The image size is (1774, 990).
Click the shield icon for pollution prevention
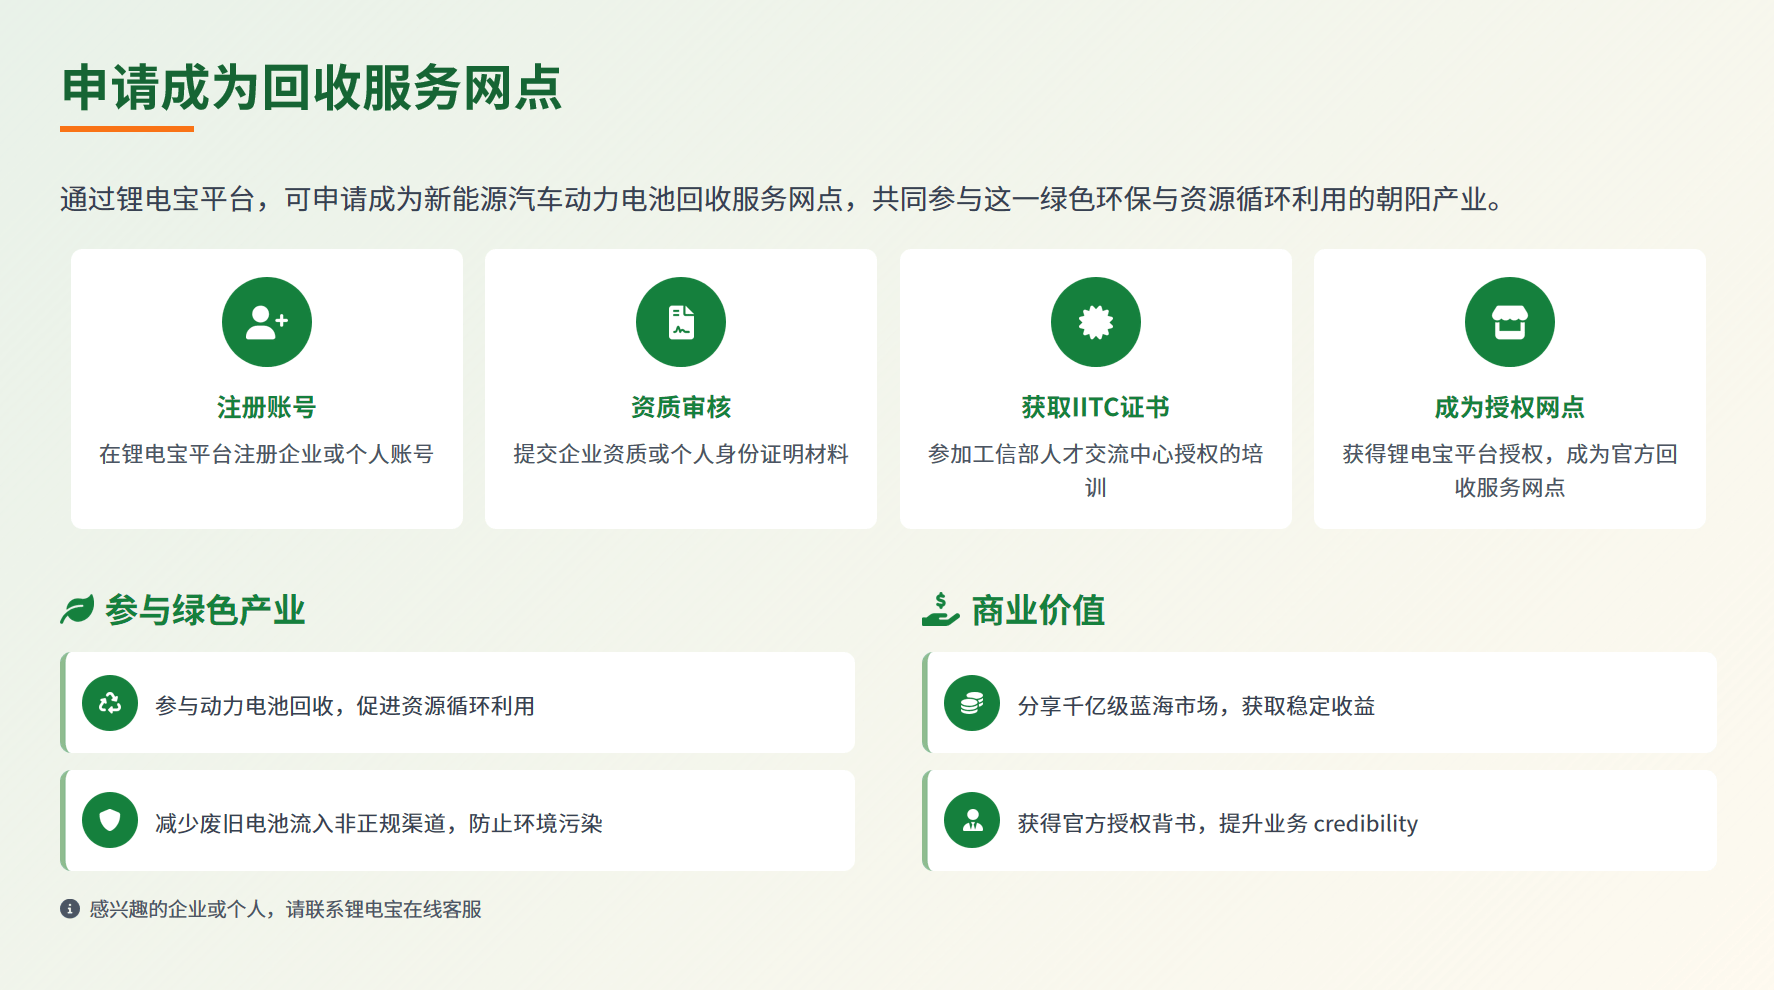(110, 820)
